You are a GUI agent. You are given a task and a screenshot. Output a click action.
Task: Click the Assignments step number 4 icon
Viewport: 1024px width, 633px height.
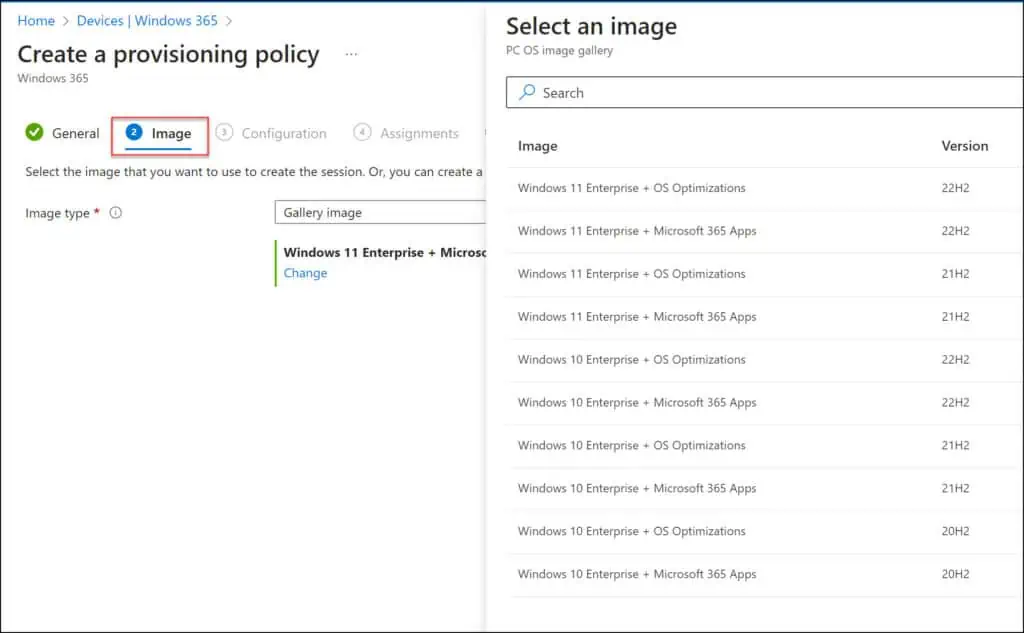pos(362,133)
